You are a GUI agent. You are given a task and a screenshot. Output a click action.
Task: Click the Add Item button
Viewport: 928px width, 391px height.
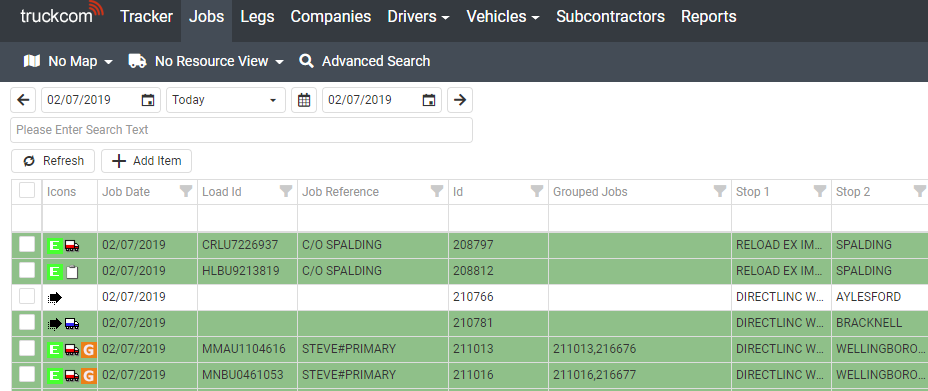(x=146, y=161)
